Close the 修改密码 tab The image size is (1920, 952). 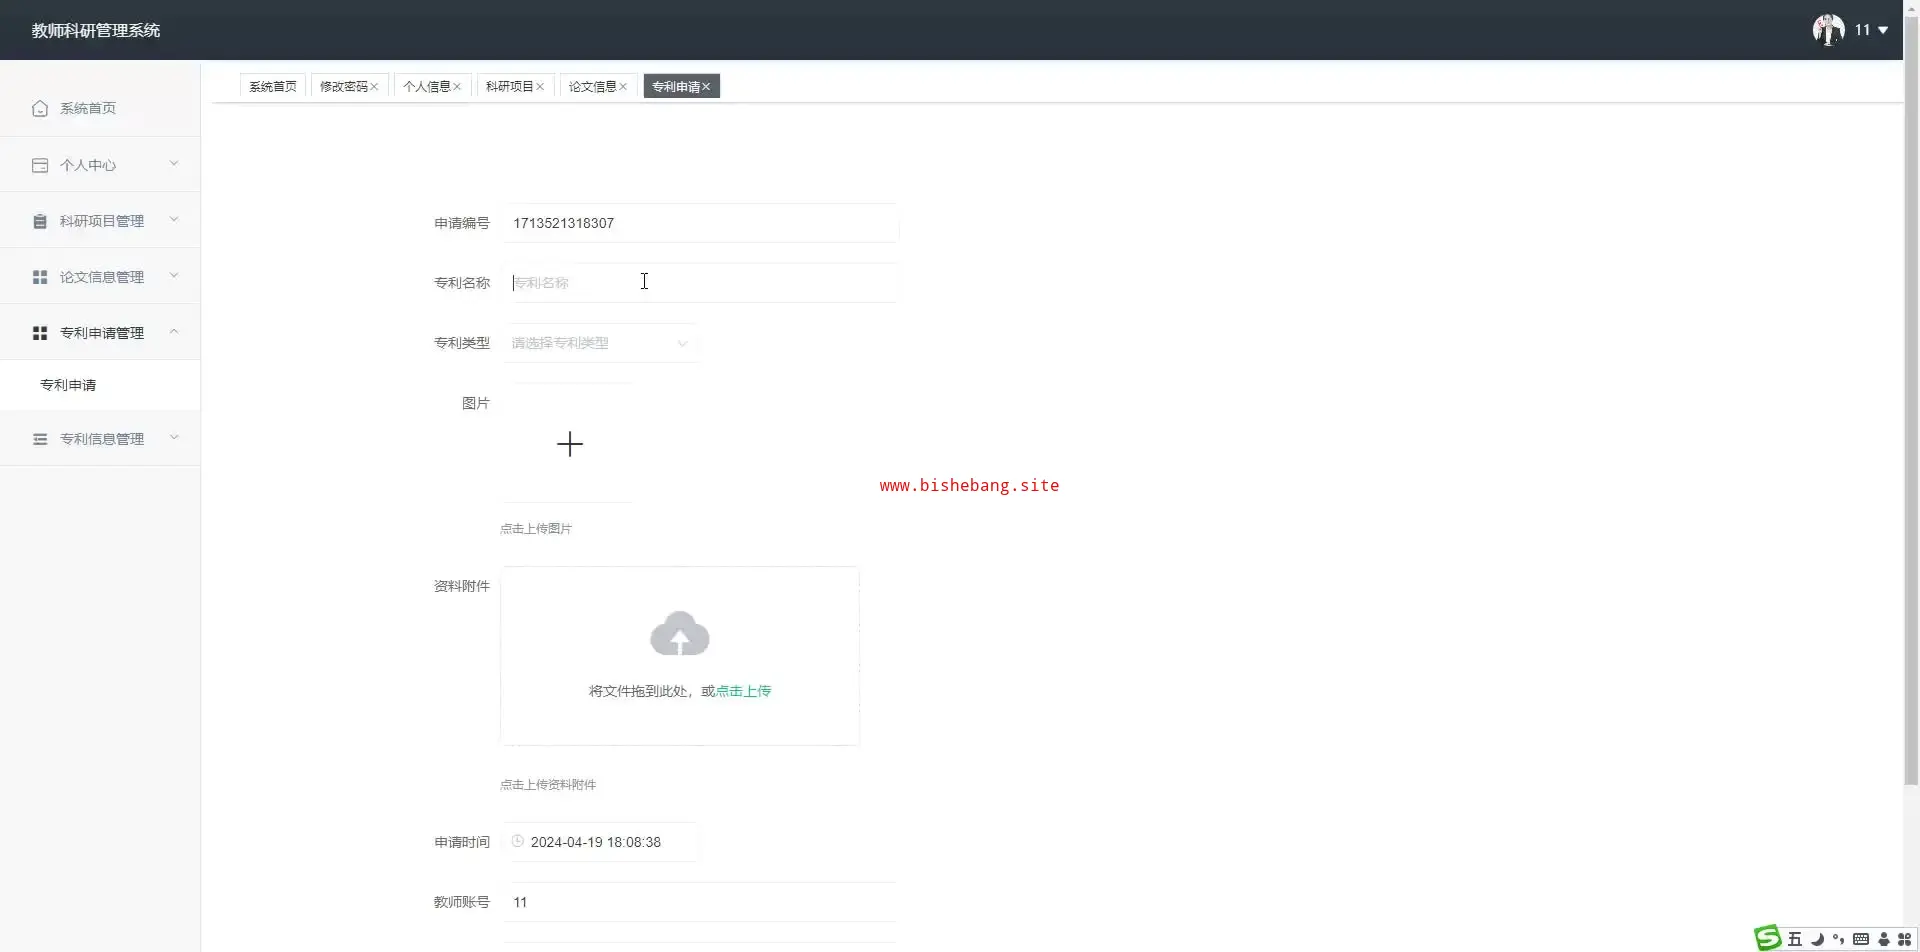pos(375,87)
